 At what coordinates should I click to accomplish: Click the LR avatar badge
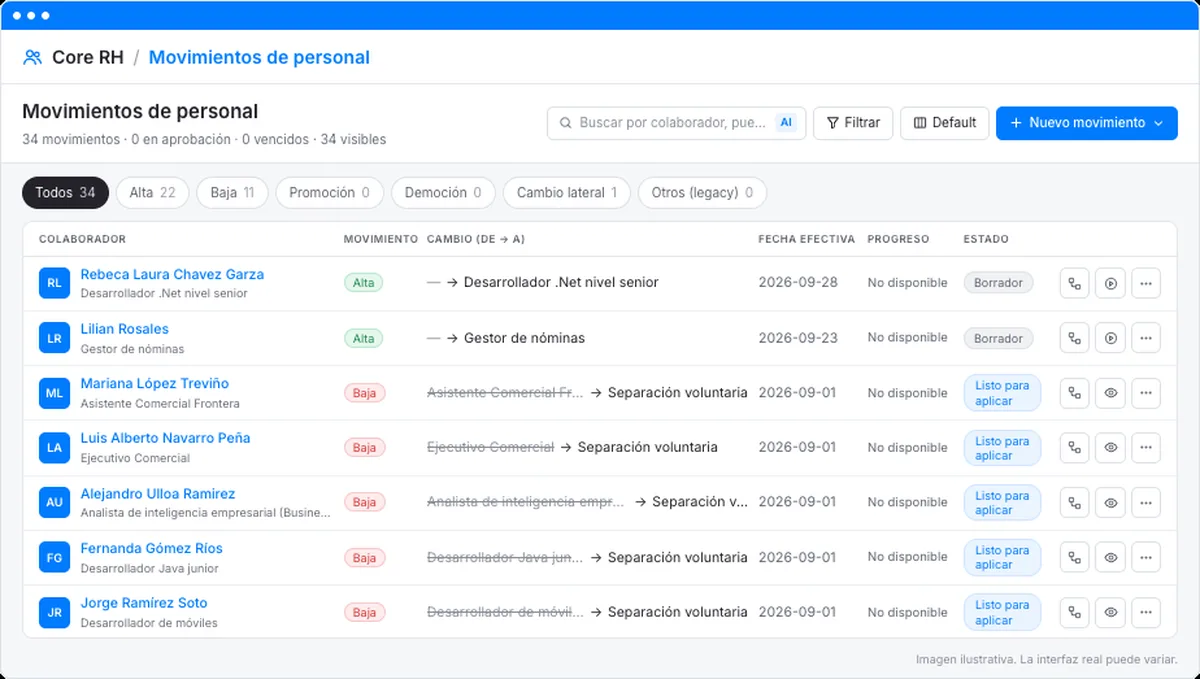(54, 338)
